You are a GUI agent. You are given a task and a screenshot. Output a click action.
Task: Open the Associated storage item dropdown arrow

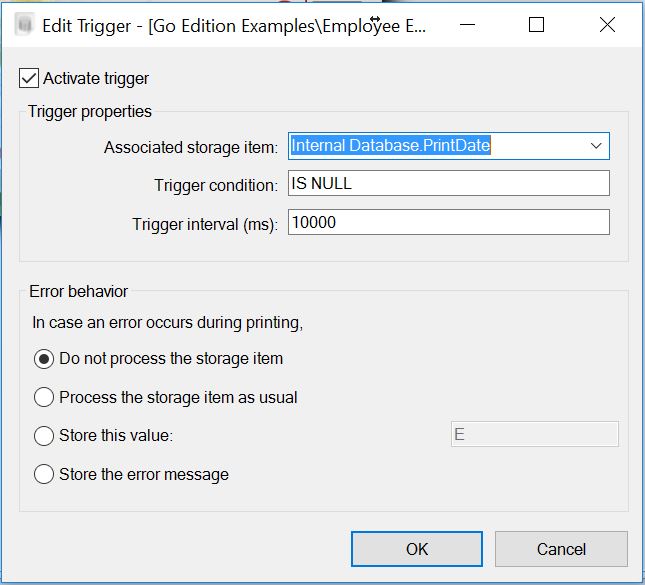point(596,146)
